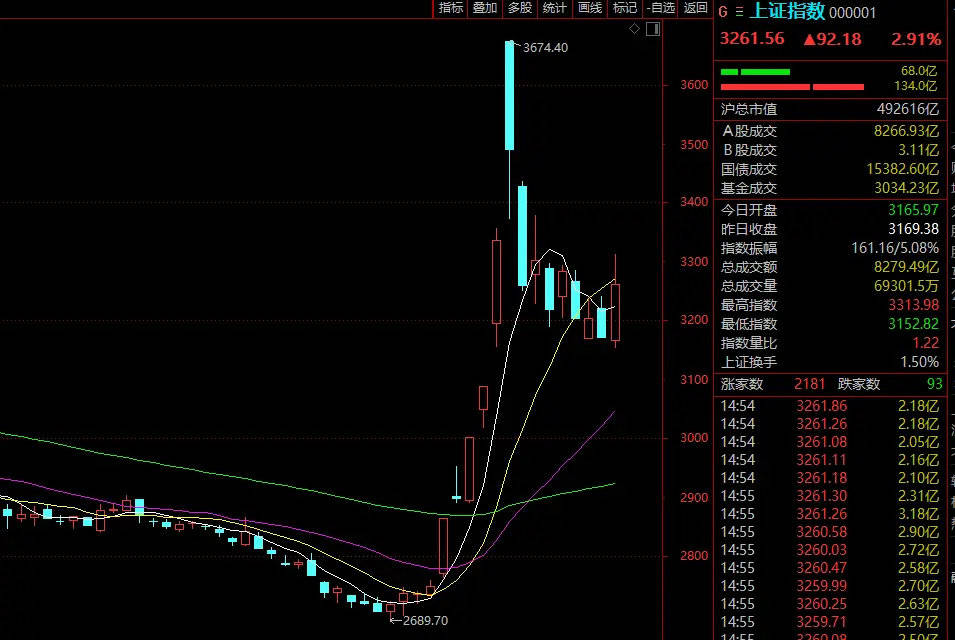The height and width of the screenshot is (640, 955).
Task: Open the 自选 watchlist menu
Action: click(x=659, y=8)
